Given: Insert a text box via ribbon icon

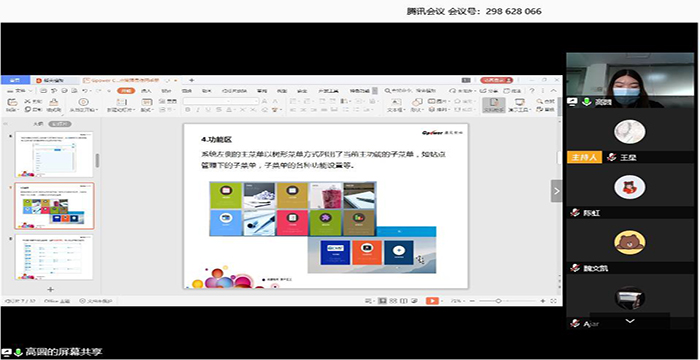Looking at the screenshot, I should (396, 102).
